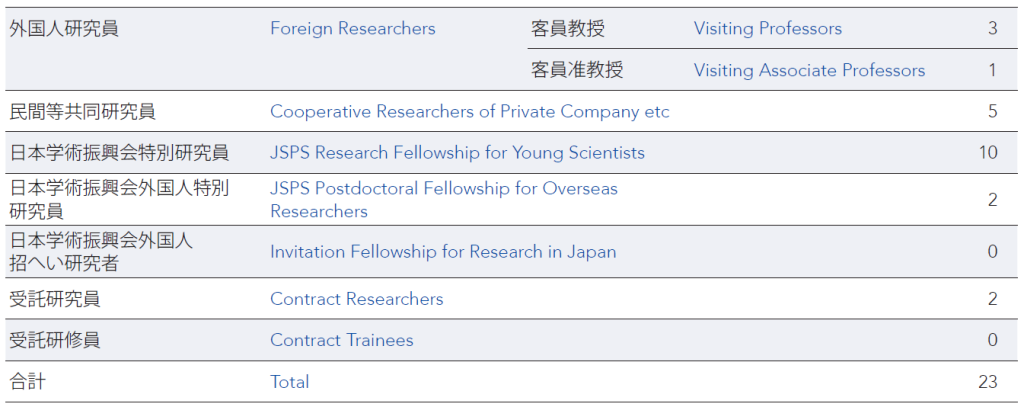
Task: Select the 受託研修員 row heading
Action: point(55,340)
